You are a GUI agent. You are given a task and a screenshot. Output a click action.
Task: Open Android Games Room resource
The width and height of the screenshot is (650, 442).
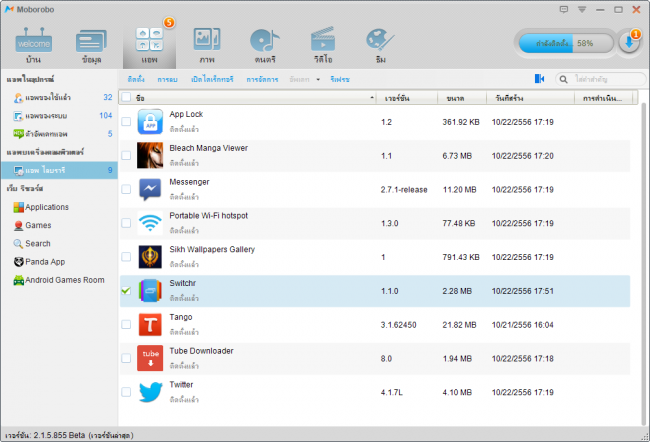[59, 280]
